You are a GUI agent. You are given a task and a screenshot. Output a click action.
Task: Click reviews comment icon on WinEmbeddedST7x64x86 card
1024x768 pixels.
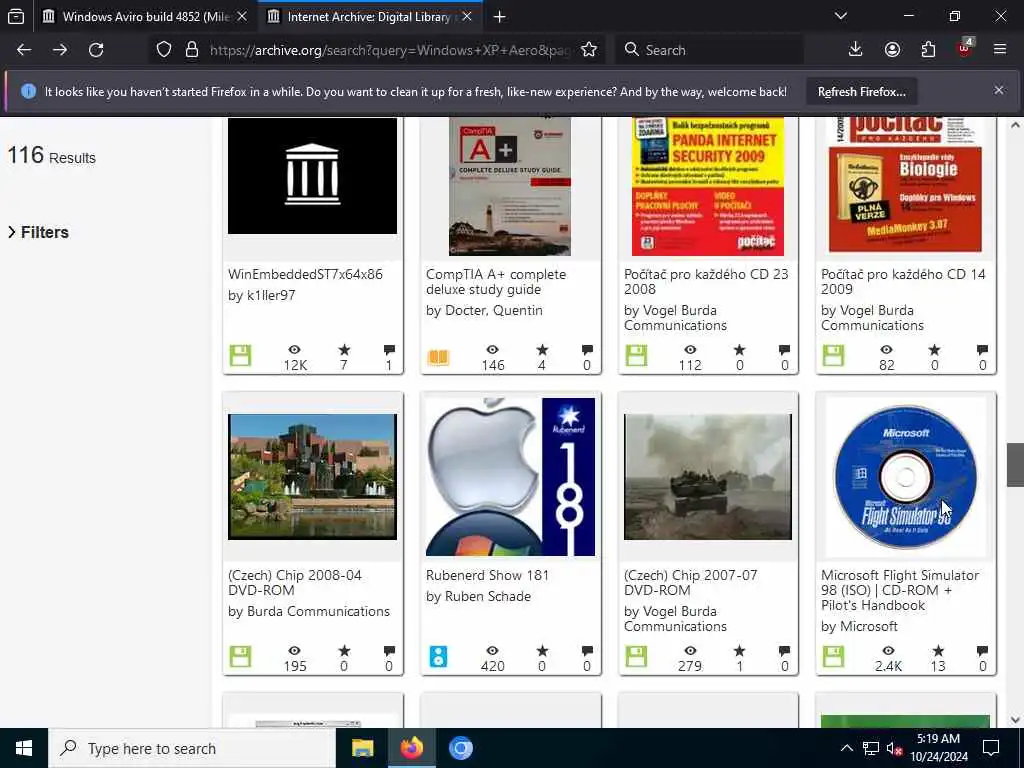click(389, 350)
